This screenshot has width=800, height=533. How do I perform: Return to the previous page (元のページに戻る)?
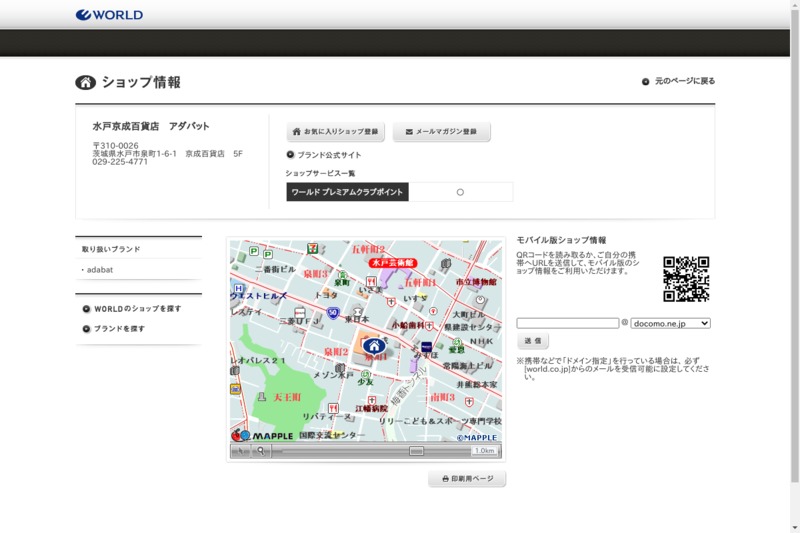click(678, 81)
